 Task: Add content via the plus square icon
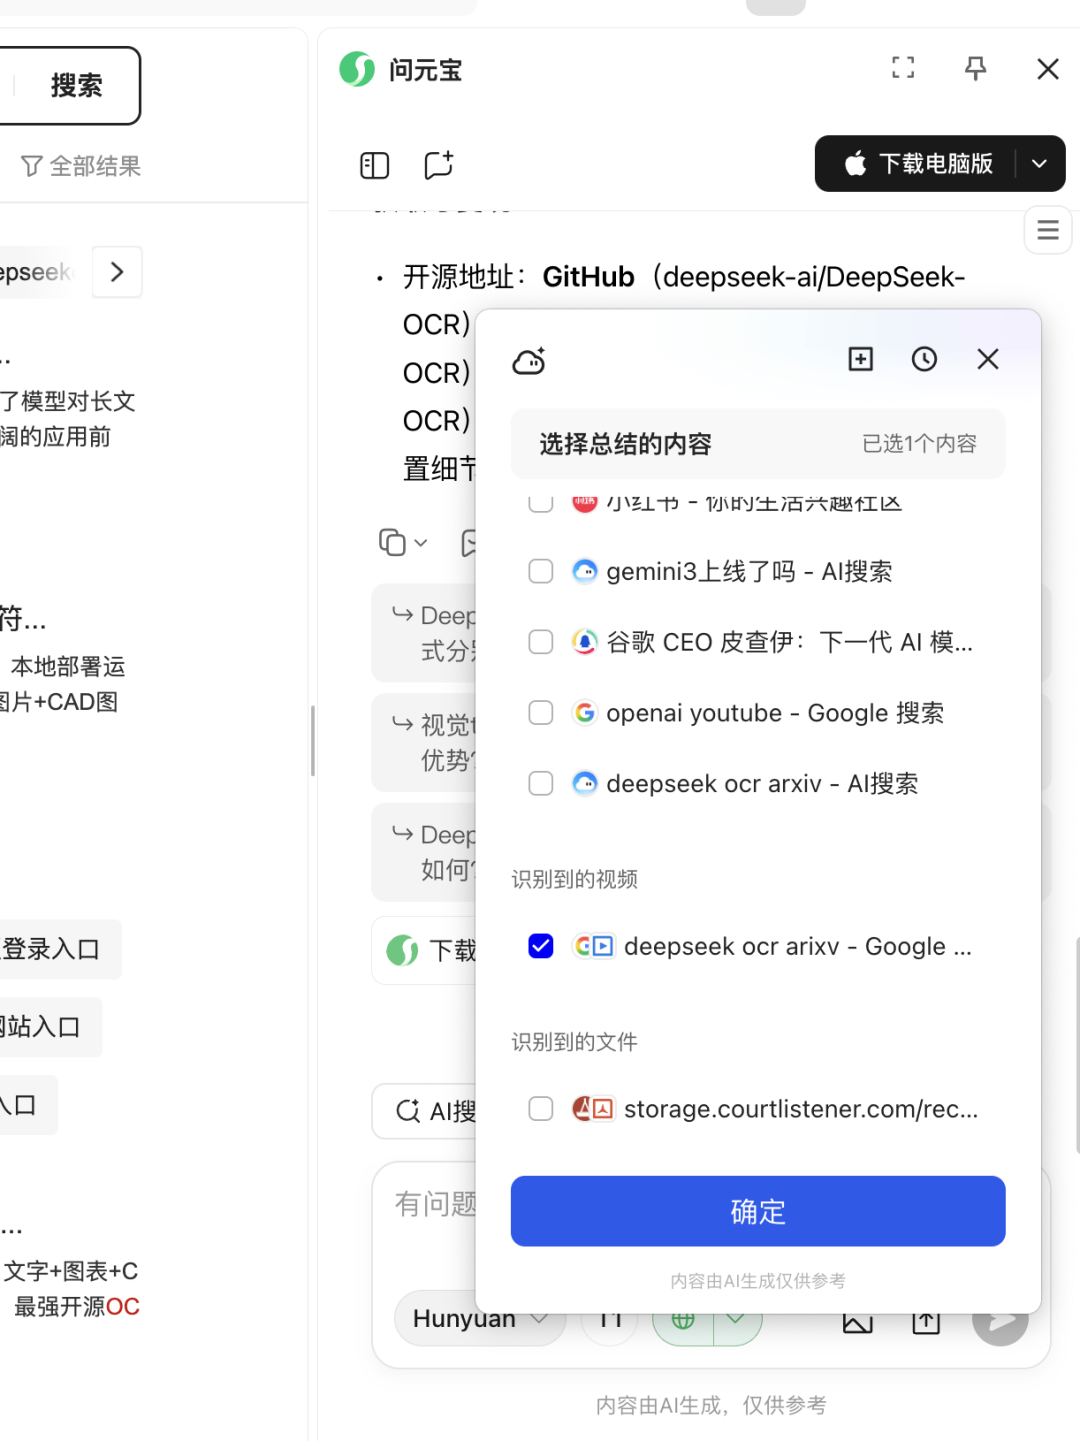[x=860, y=358]
